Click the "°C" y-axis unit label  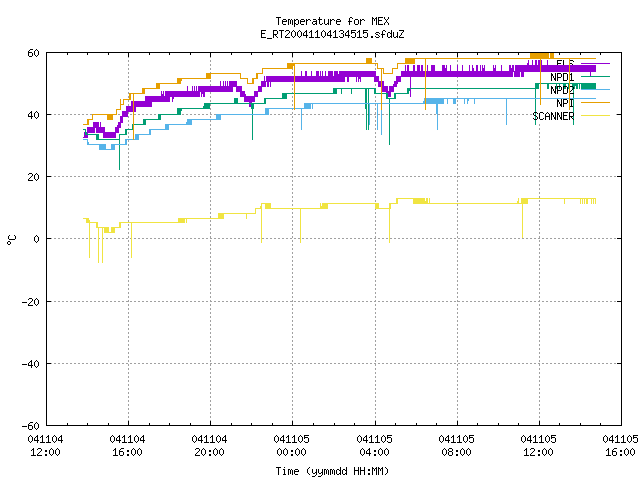pyautogui.click(x=11, y=240)
